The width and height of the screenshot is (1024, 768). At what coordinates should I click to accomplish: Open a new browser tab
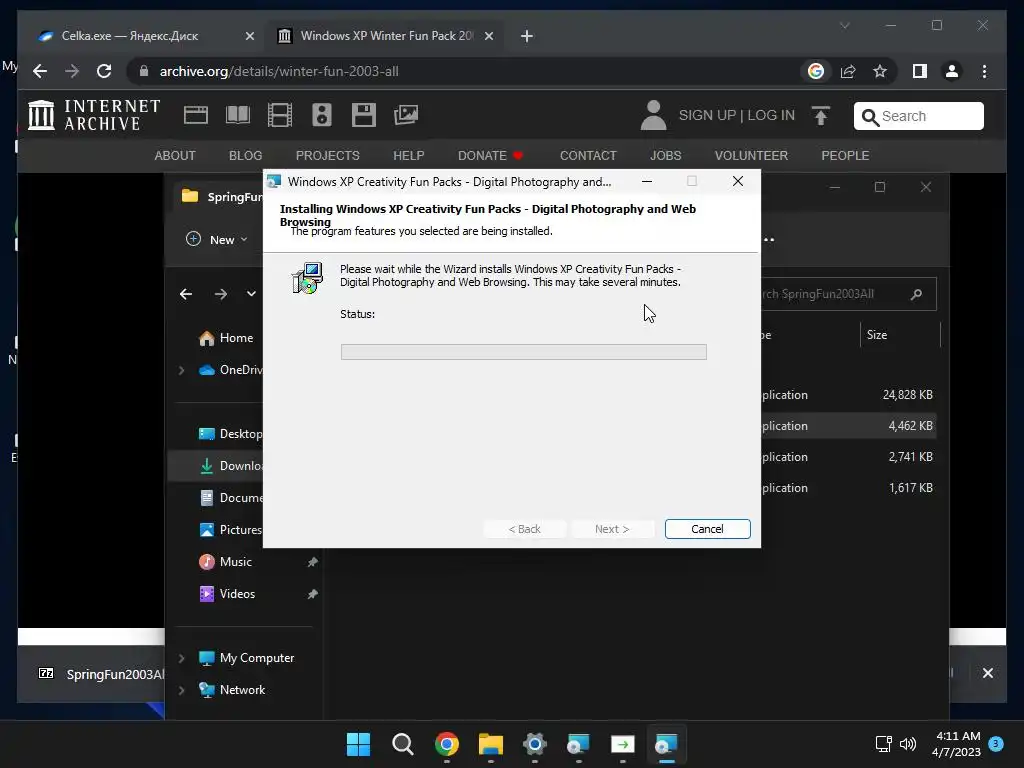click(526, 37)
